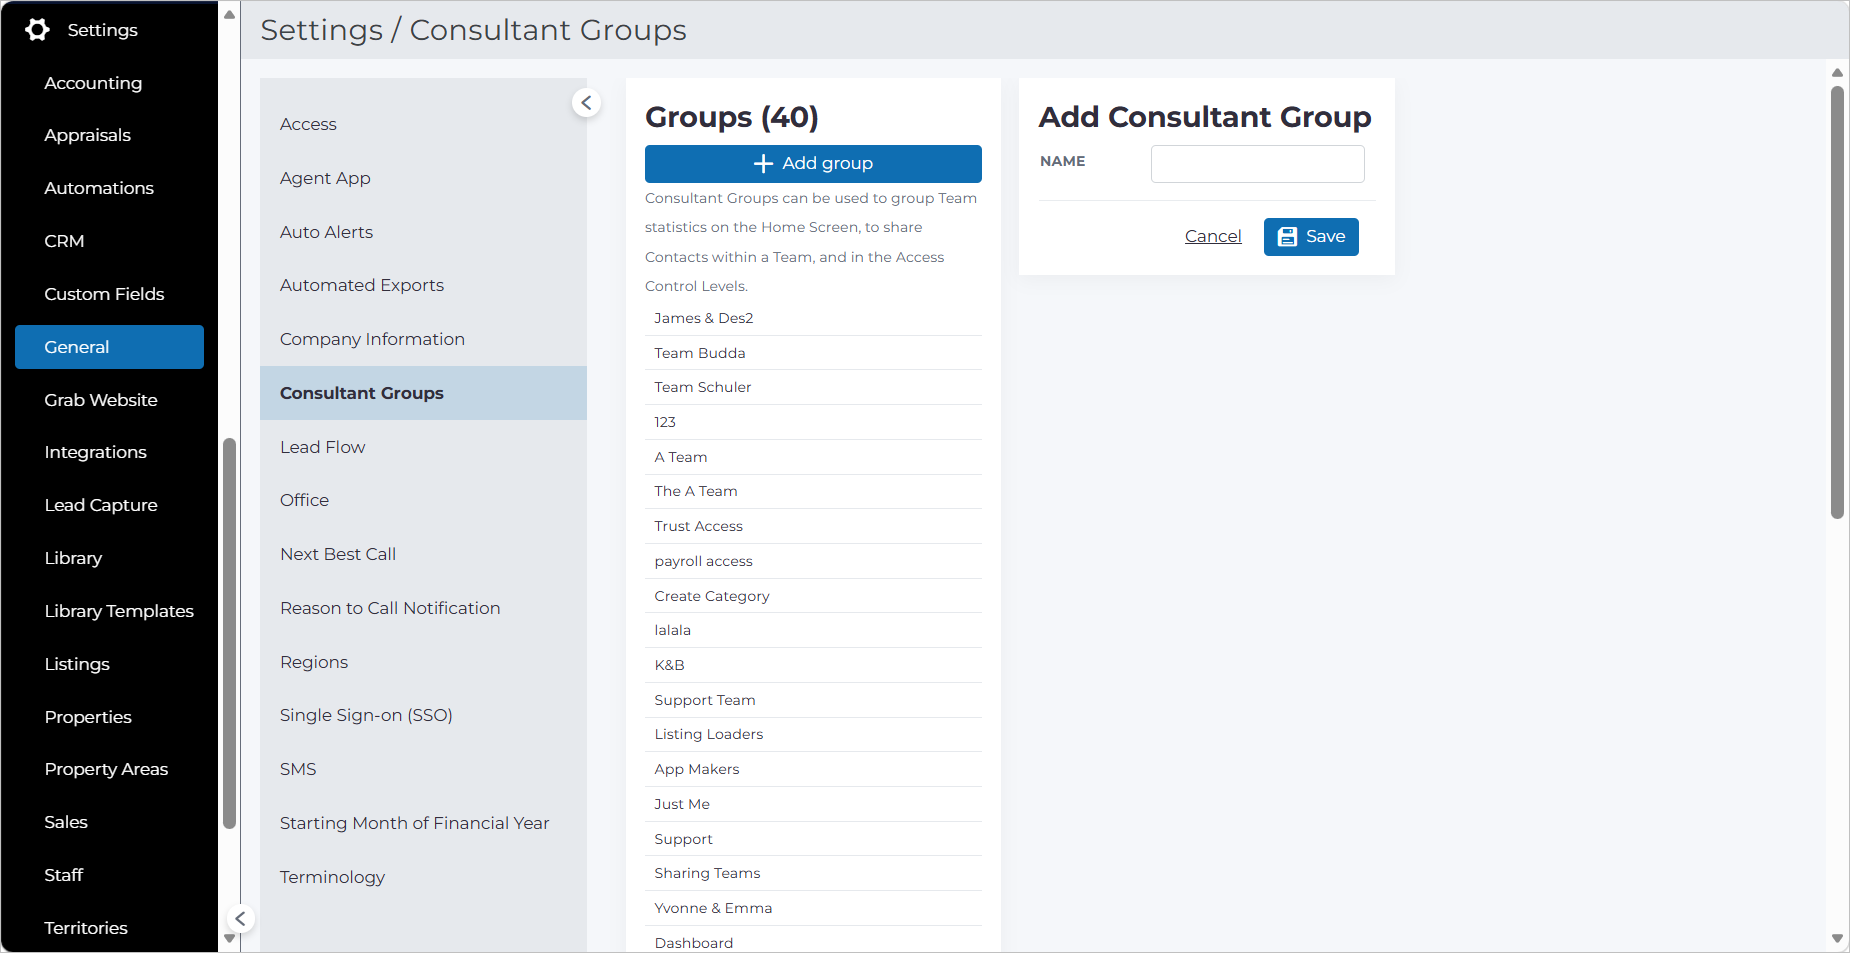Select the Yvonne & Emma group
The width and height of the screenshot is (1850, 953).
[x=813, y=908]
